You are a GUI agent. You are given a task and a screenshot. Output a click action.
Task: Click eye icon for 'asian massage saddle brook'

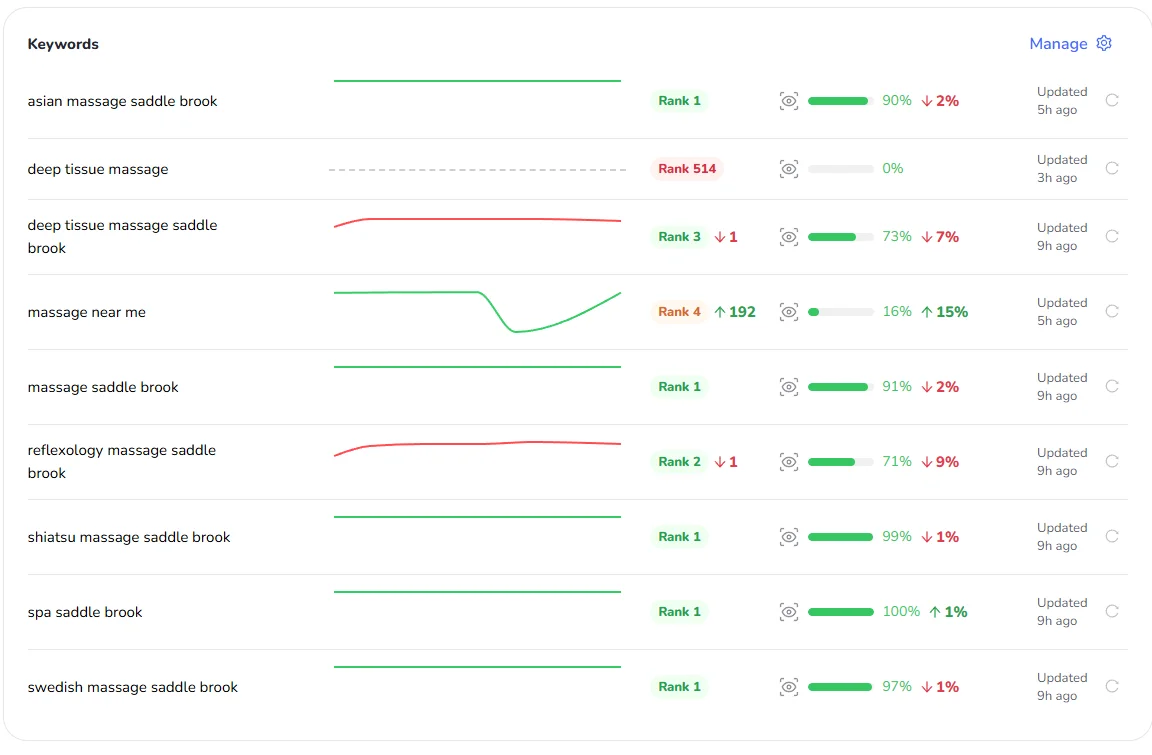tap(789, 101)
